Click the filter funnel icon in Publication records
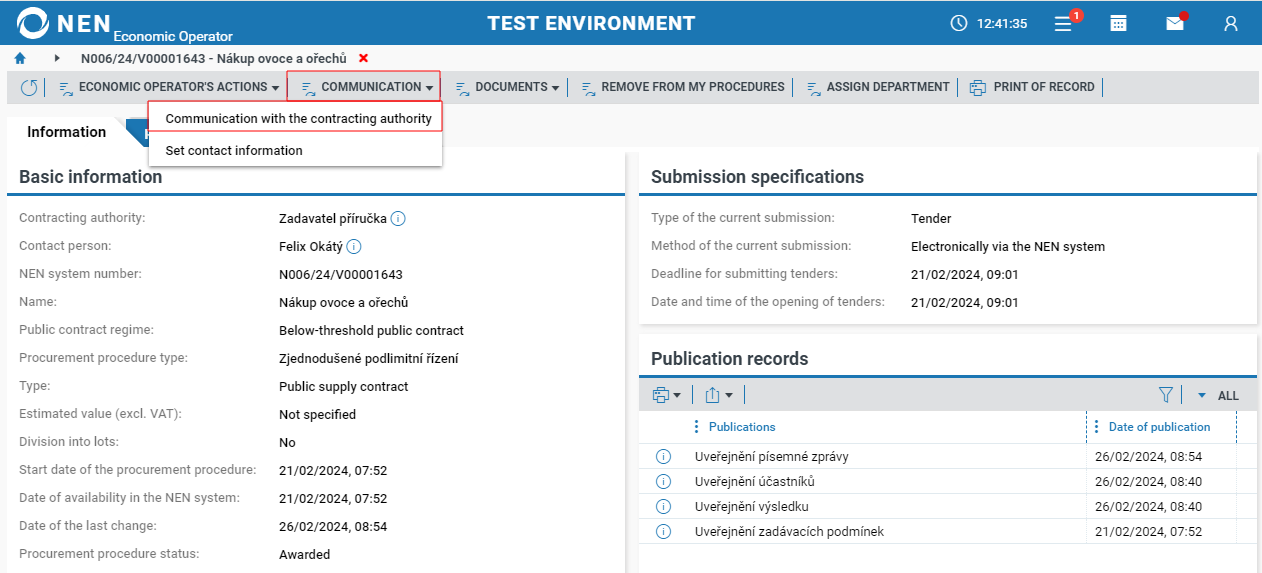Screen dimensions: 1262x573 [x=1165, y=395]
